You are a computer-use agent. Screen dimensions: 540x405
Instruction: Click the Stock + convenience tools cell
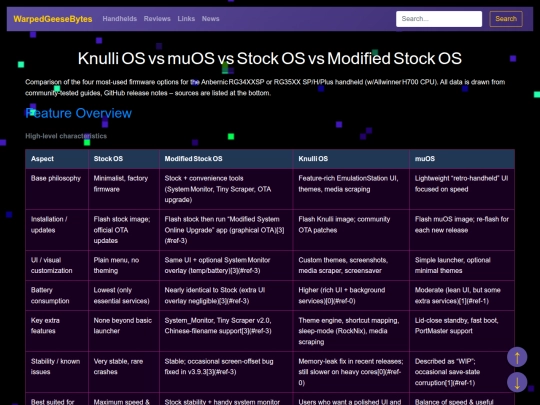pyautogui.click(x=226, y=189)
